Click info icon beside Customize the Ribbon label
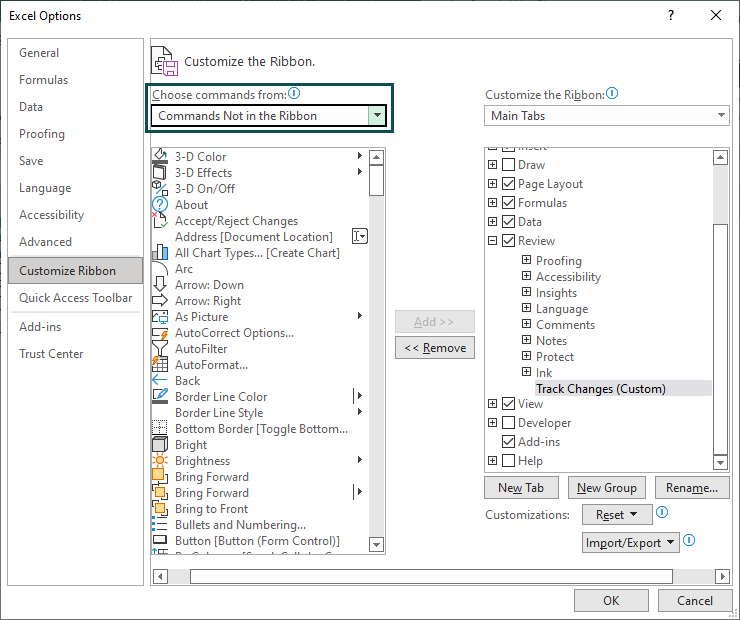The width and height of the screenshot is (740, 620). coord(612,93)
